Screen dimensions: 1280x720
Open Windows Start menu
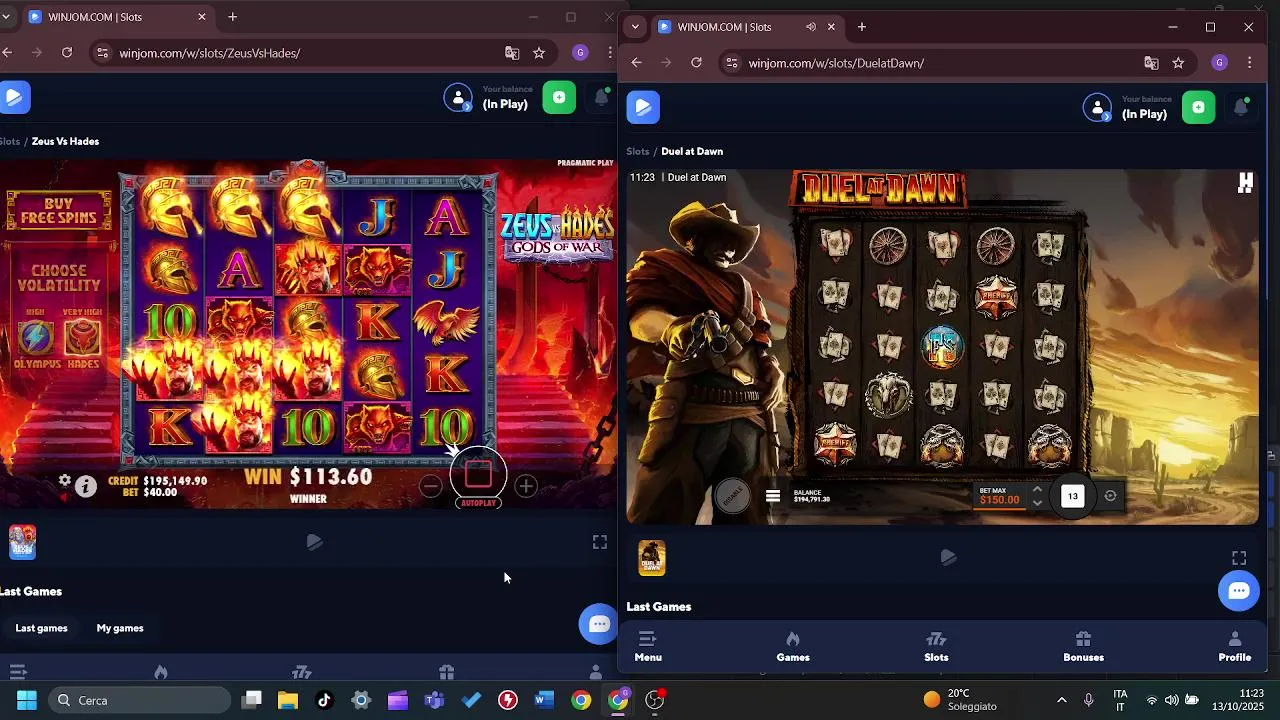(27, 700)
